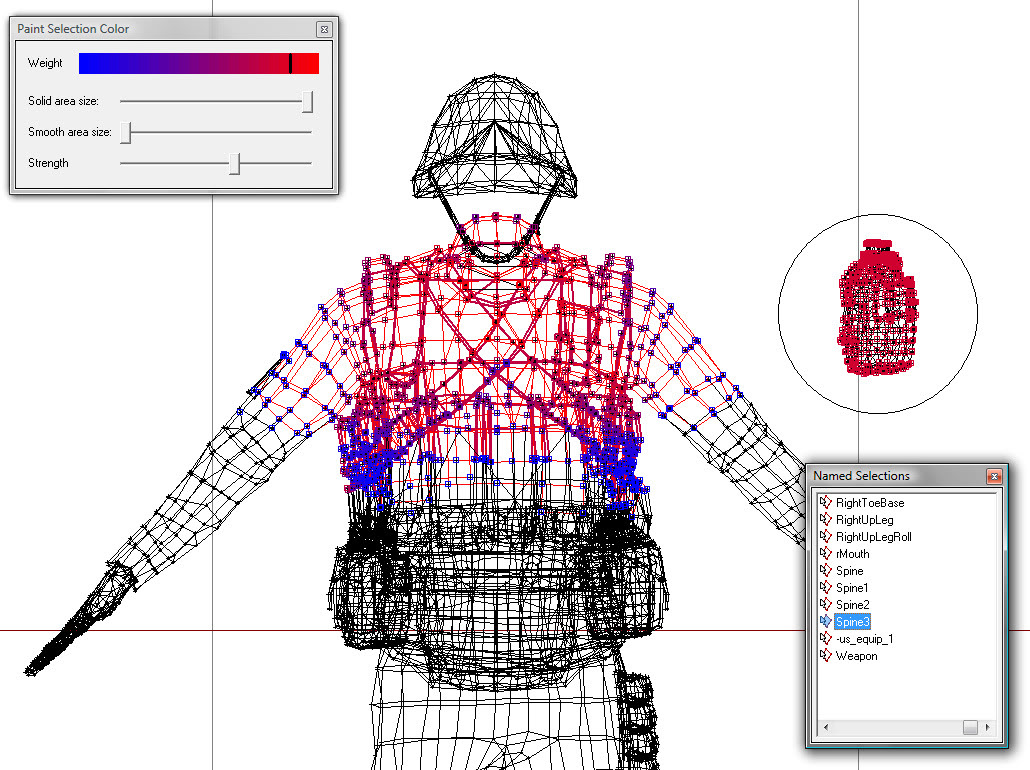Click Named Selections scrollbar left arrow

point(824,727)
